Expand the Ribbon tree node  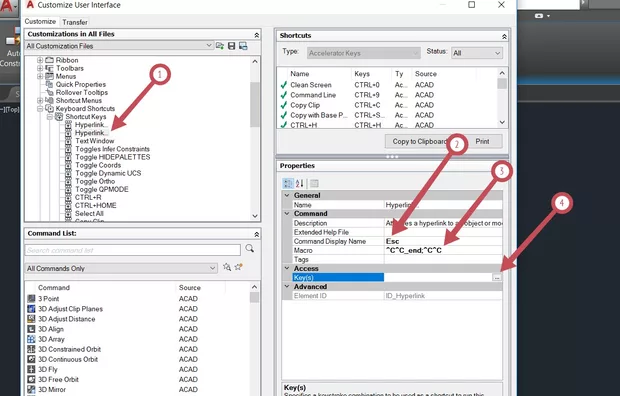pyautogui.click(x=40, y=60)
